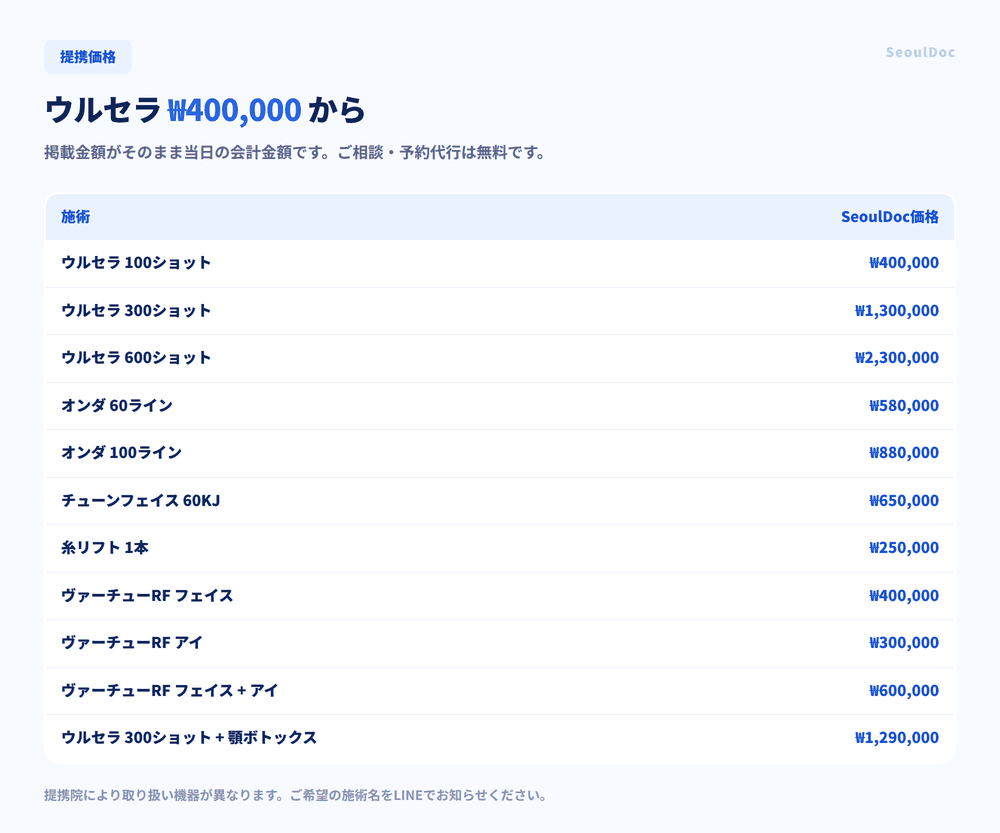Image resolution: width=1000 pixels, height=833 pixels.
Task: Click the ₩300,000 price
Action: 904,643
